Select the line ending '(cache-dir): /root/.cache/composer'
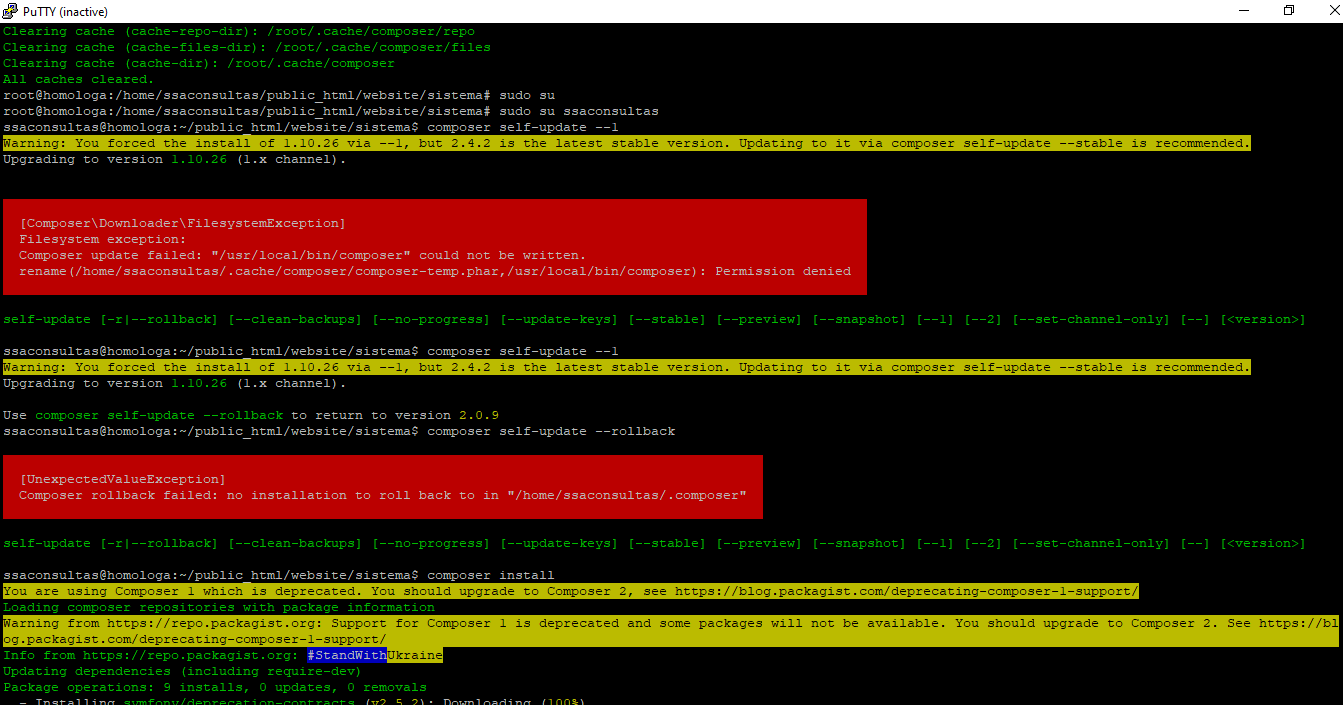 199,63
